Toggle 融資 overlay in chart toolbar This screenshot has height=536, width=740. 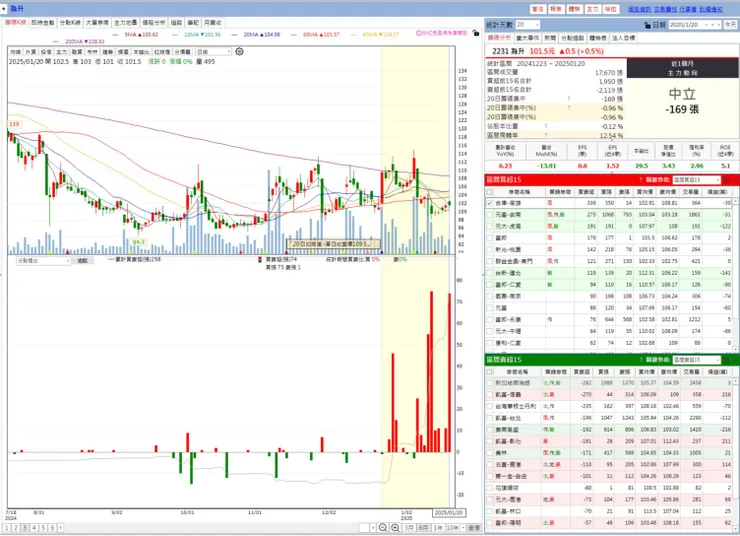point(77,51)
